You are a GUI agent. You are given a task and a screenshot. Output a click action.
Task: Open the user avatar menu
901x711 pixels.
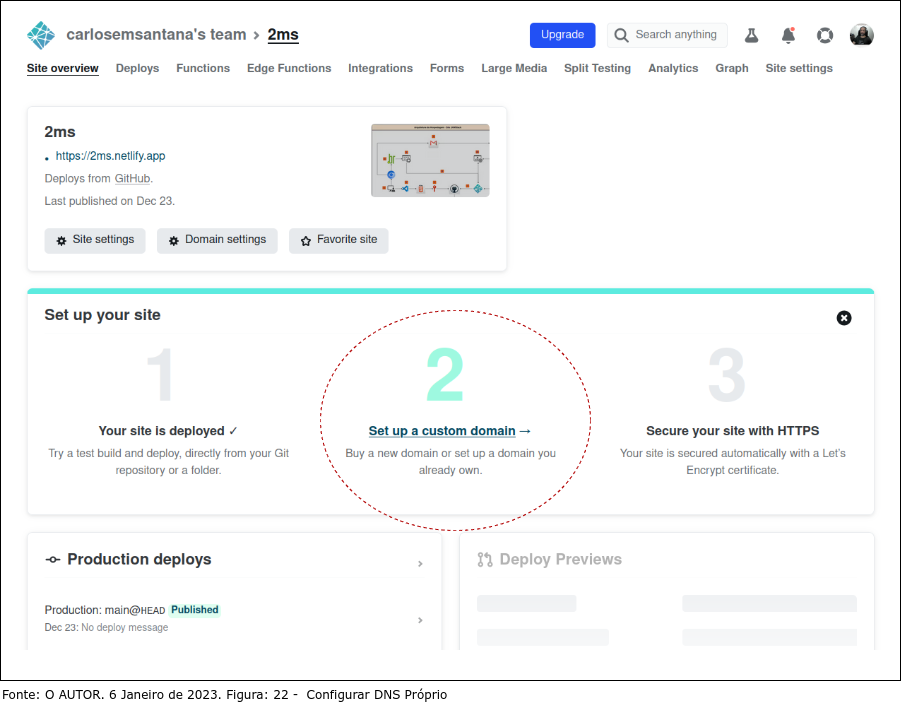click(861, 35)
